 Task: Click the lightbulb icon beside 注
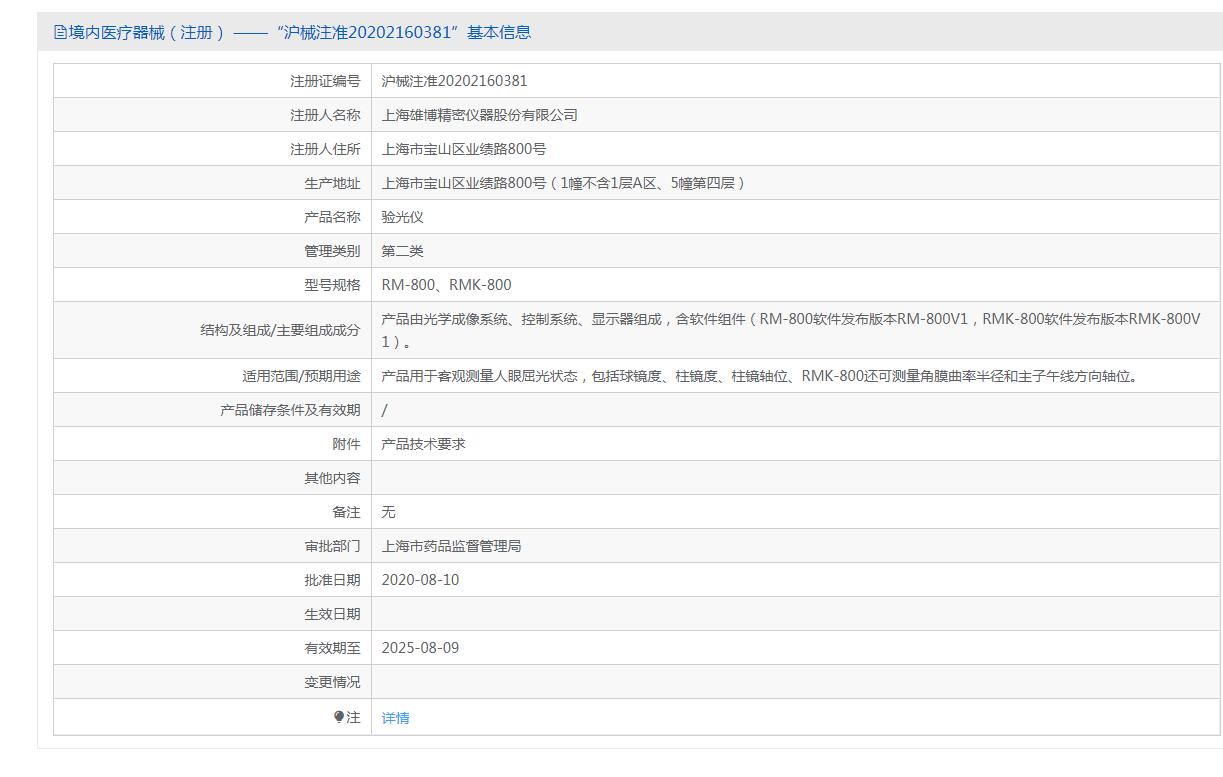[x=339, y=717]
